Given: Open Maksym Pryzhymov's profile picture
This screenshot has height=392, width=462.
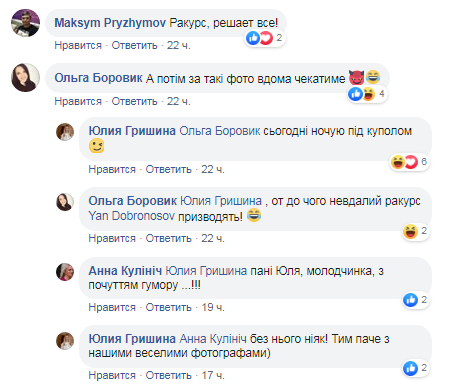Looking at the screenshot, I should (25, 23).
